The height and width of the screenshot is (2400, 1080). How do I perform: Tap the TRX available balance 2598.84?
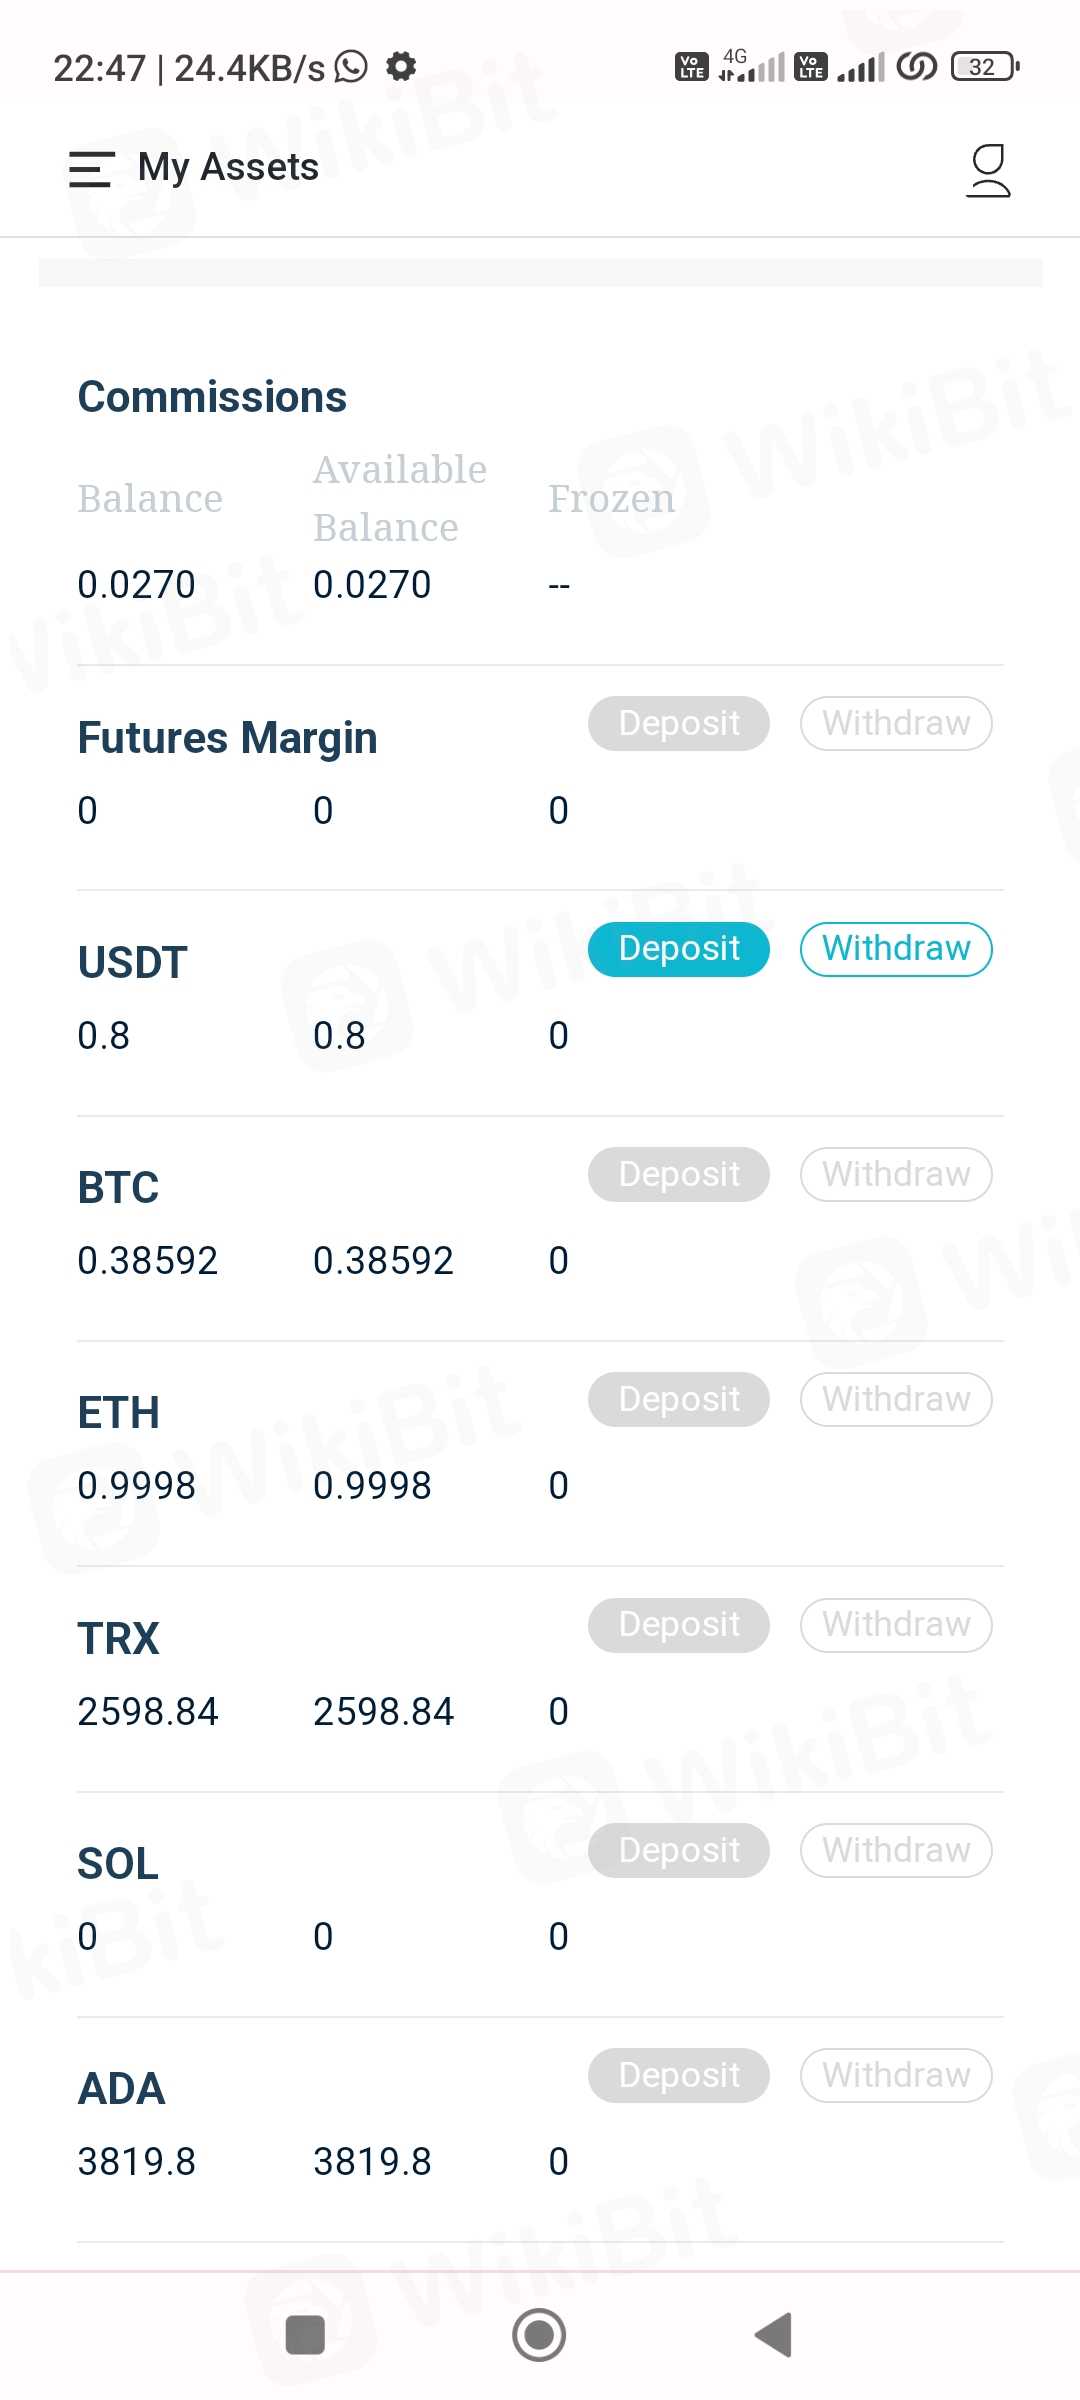click(x=383, y=1711)
